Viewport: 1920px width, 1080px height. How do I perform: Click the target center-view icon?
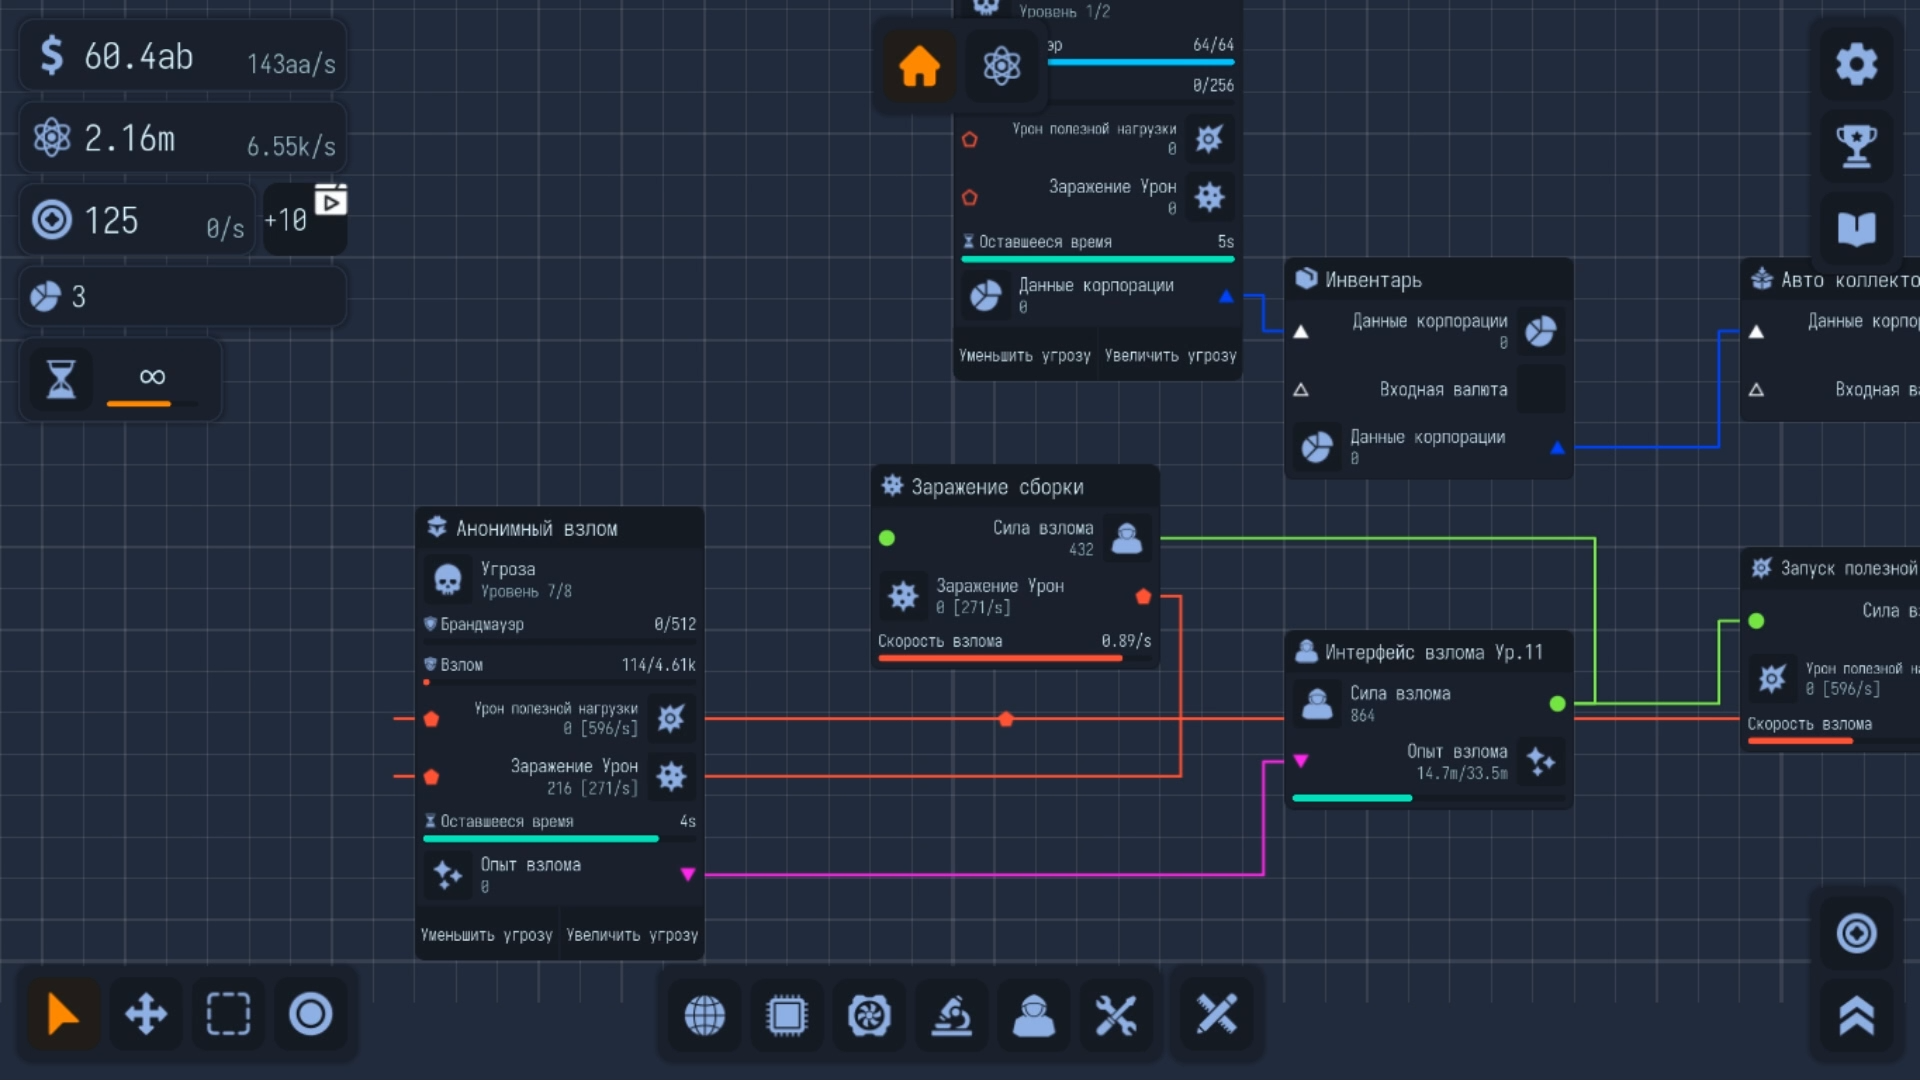(1856, 933)
